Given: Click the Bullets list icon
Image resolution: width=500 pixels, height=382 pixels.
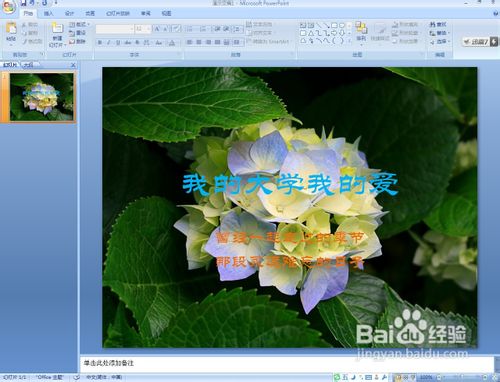Looking at the screenshot, I should coord(191,29).
